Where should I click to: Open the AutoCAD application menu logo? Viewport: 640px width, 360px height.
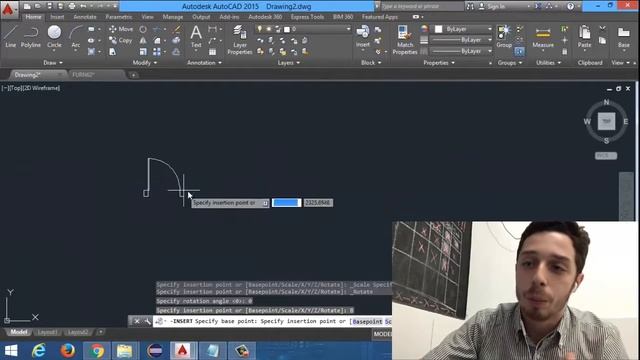click(8, 9)
